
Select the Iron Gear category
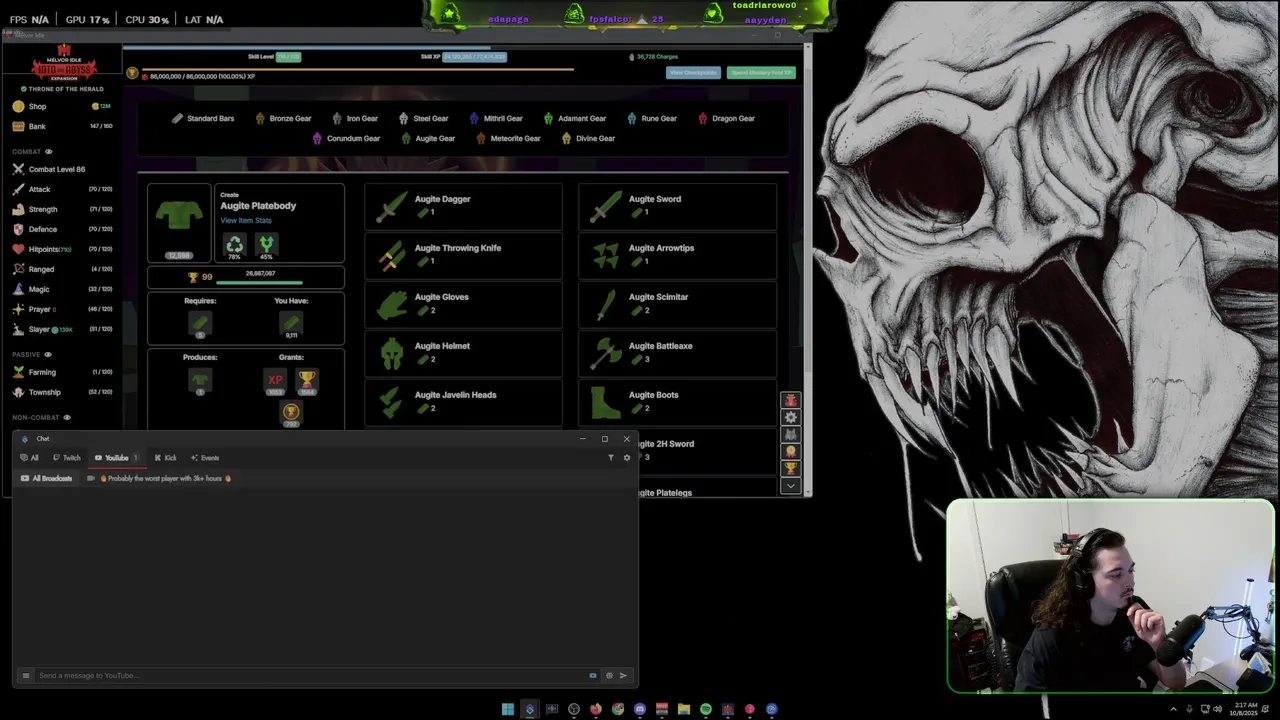coord(355,118)
